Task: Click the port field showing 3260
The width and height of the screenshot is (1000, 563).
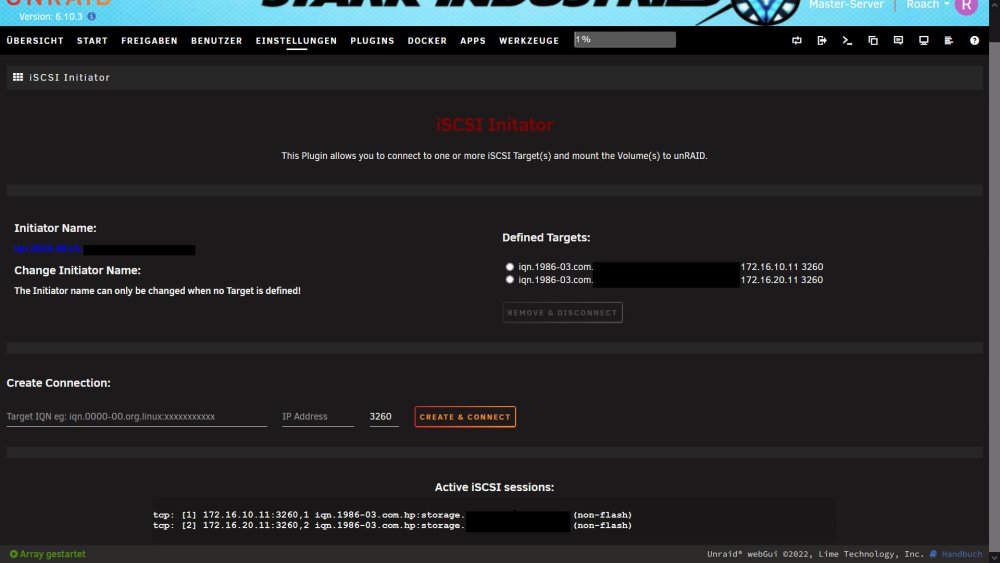Action: click(x=383, y=416)
